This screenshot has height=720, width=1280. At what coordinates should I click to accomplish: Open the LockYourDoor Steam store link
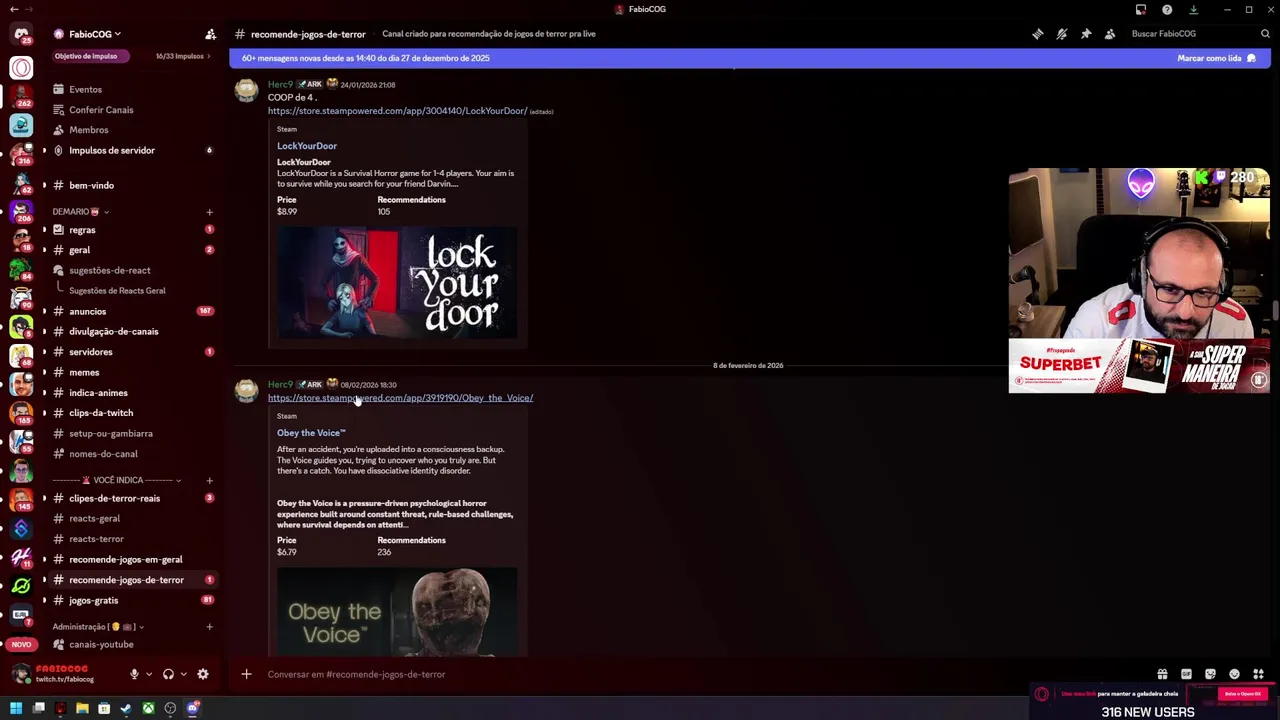[397, 111]
